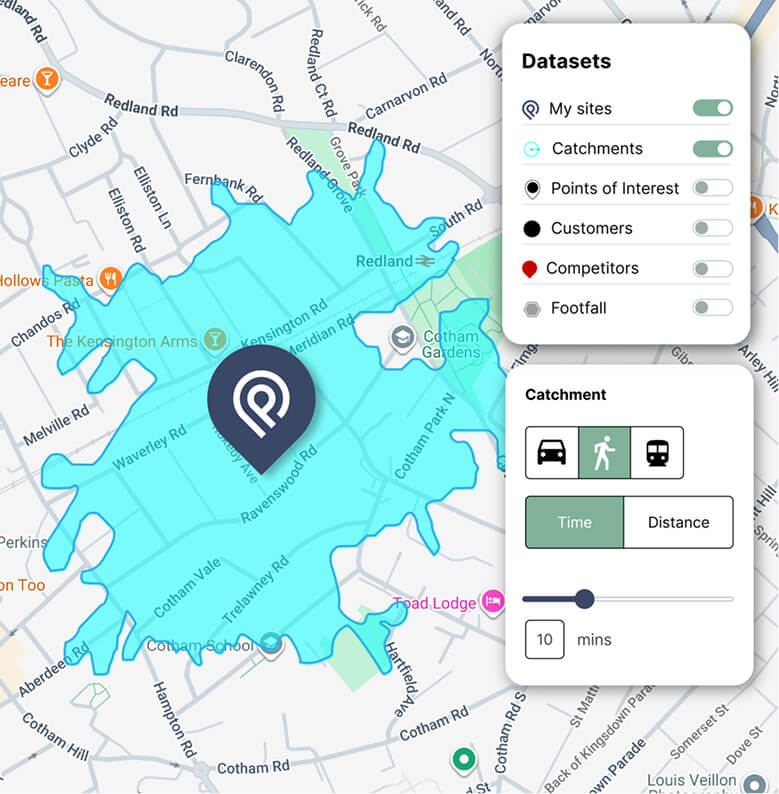The width and height of the screenshot is (779, 794).
Task: Open Toad Lodge hotel marker
Action: click(492, 602)
